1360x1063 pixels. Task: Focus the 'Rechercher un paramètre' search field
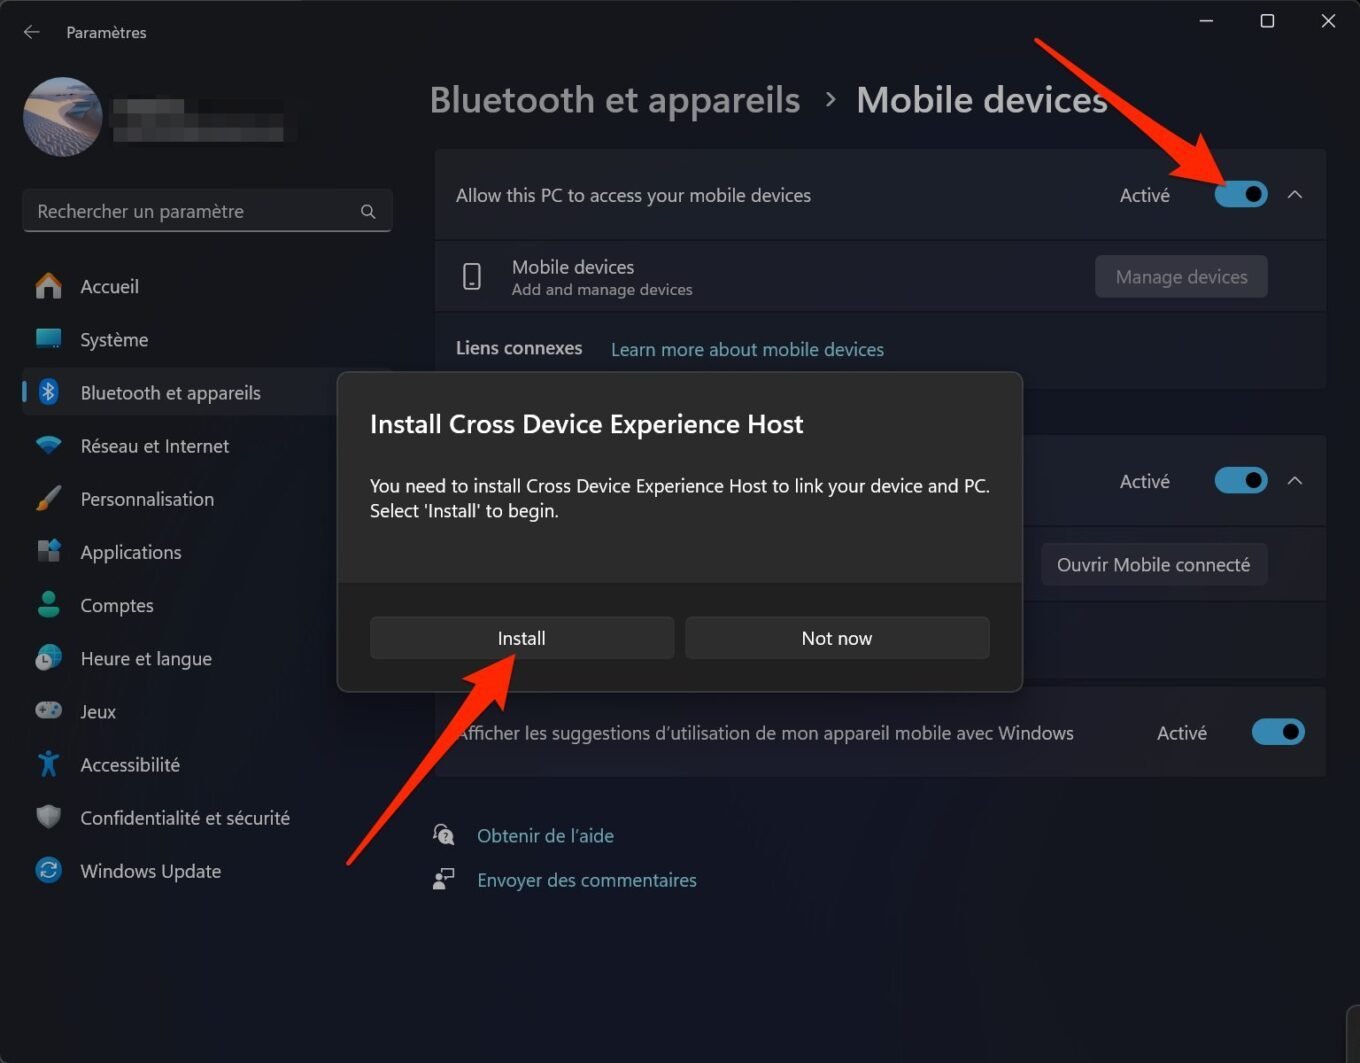207,211
